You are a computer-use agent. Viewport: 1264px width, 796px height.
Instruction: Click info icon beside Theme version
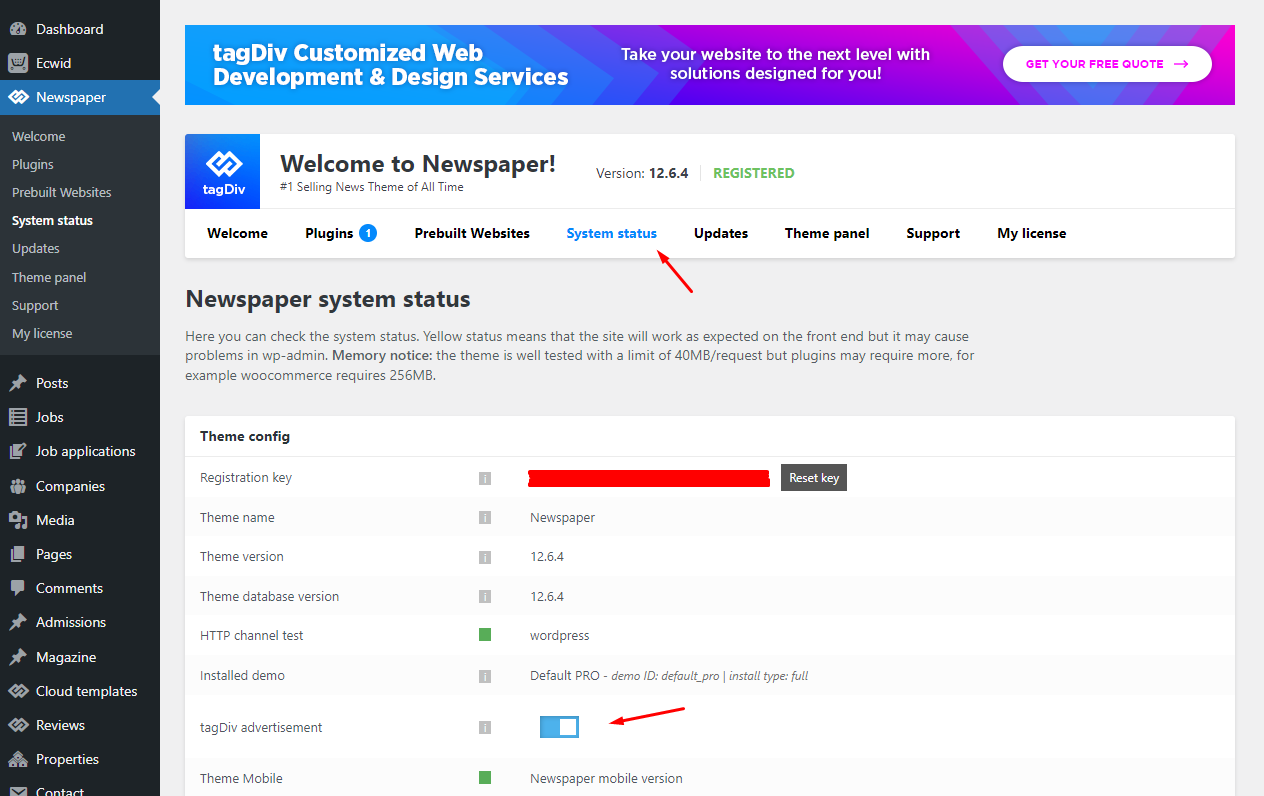click(485, 557)
